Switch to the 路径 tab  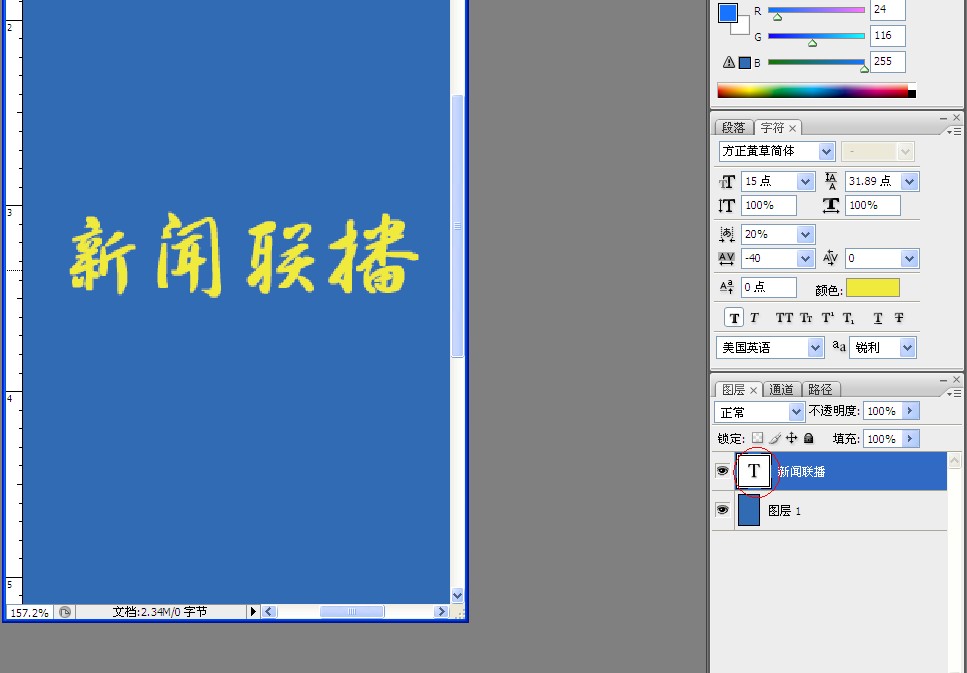(820, 390)
